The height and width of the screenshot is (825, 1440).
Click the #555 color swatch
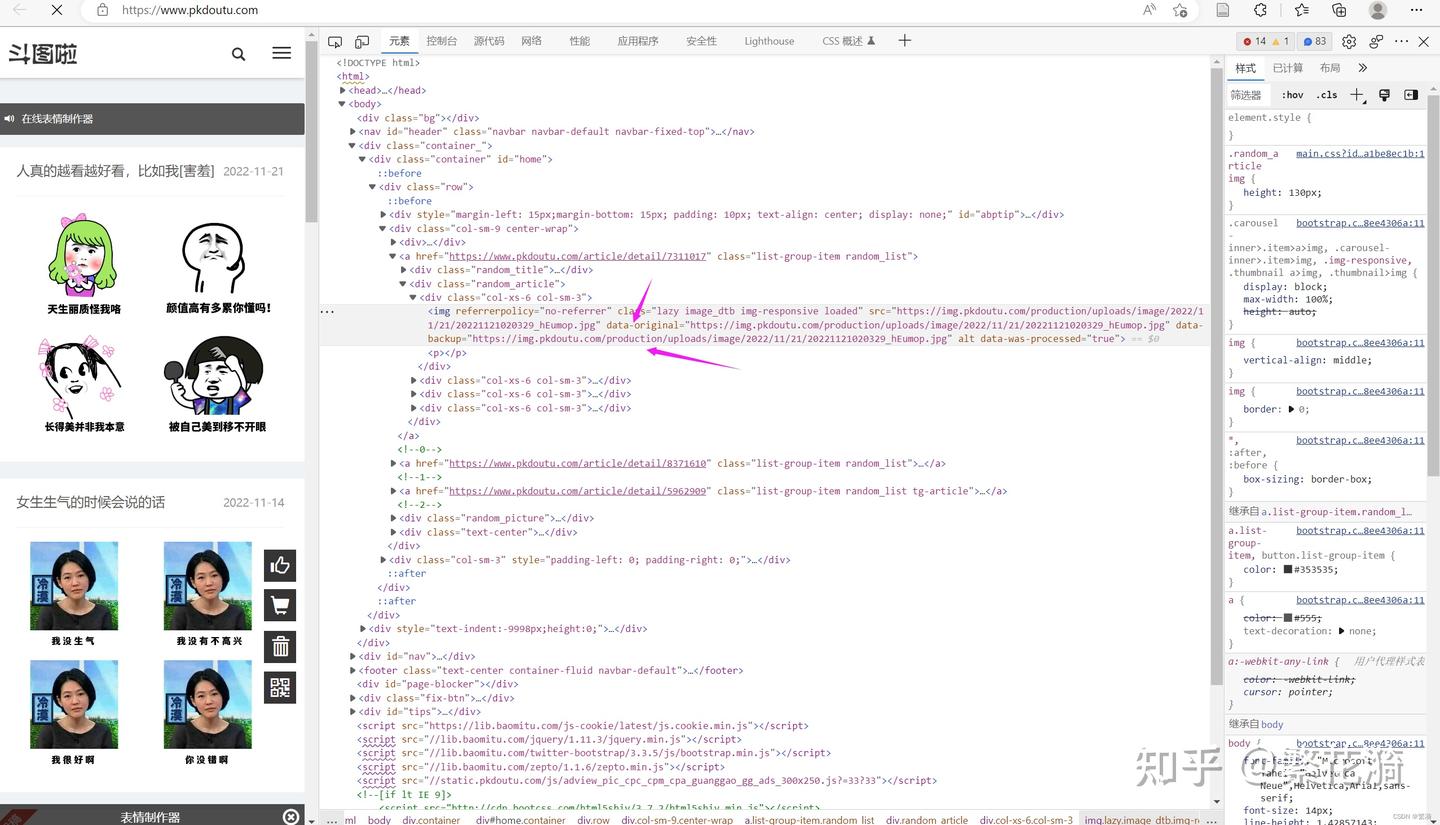coord(1288,618)
